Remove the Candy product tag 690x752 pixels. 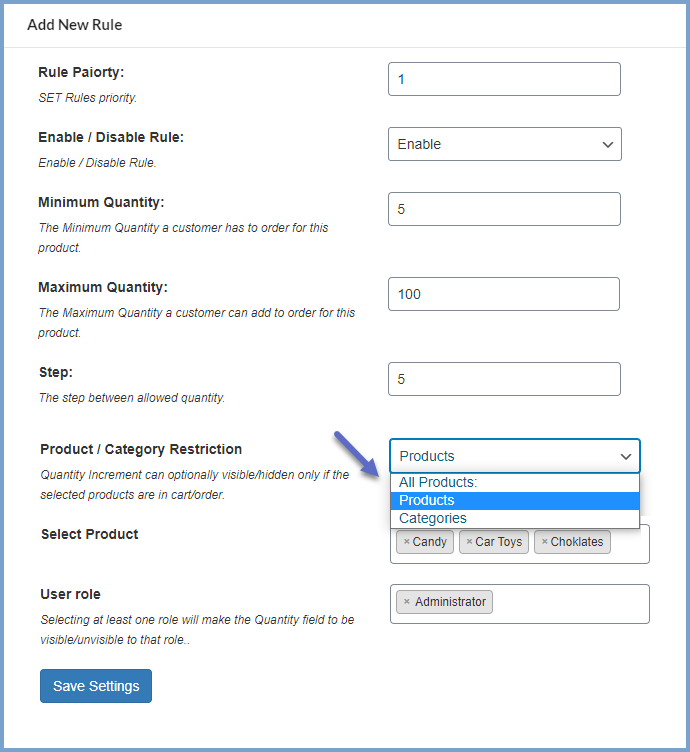pos(407,542)
